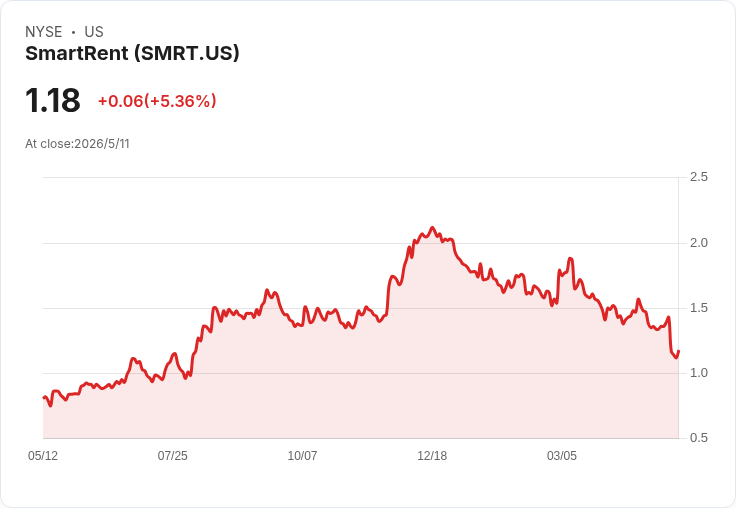Image resolution: width=736 pixels, height=508 pixels.
Task: Click the 03/05 date axis label
Action: [562, 455]
